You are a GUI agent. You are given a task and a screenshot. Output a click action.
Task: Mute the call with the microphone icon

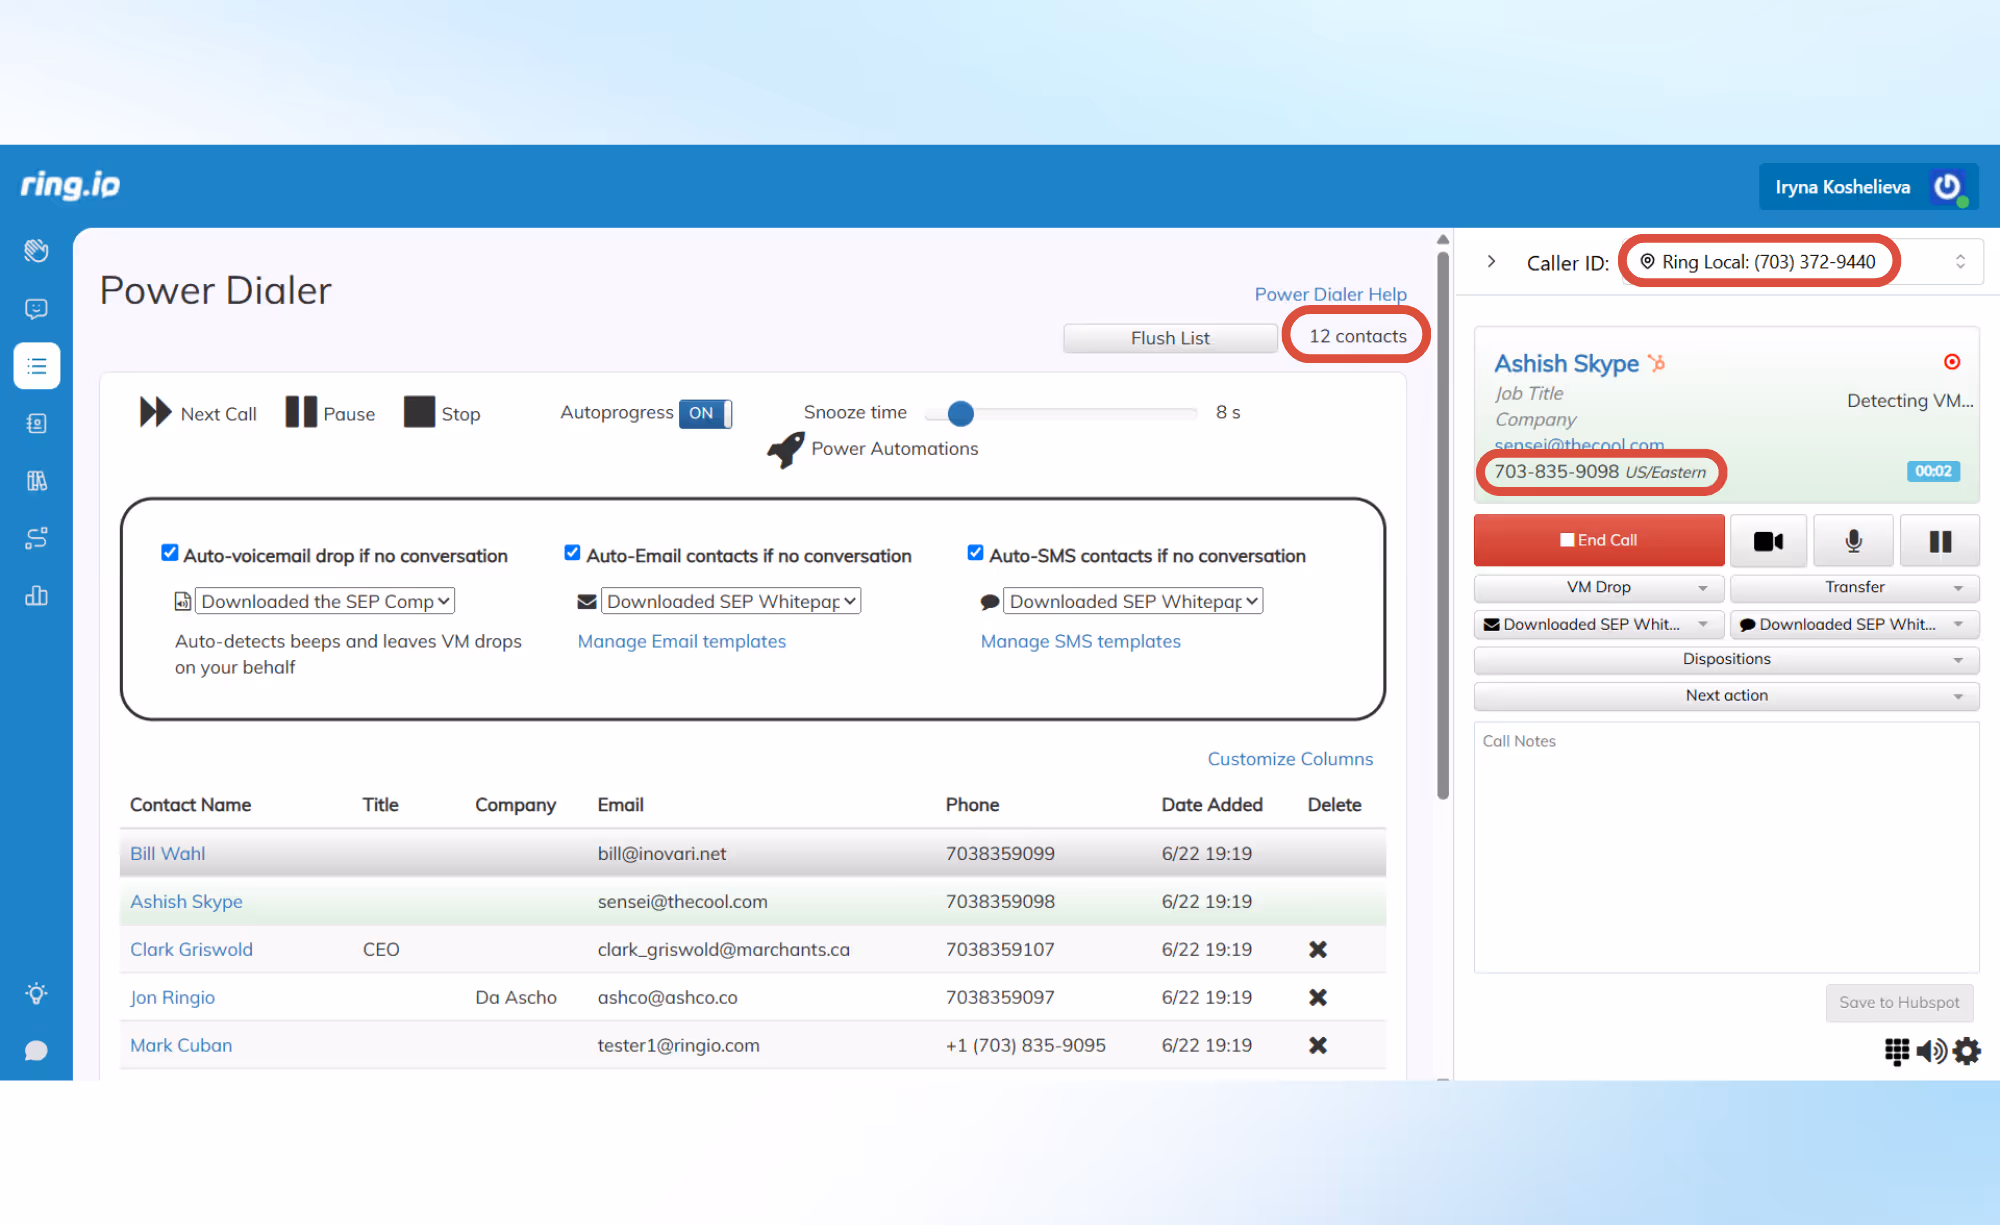pos(1853,541)
